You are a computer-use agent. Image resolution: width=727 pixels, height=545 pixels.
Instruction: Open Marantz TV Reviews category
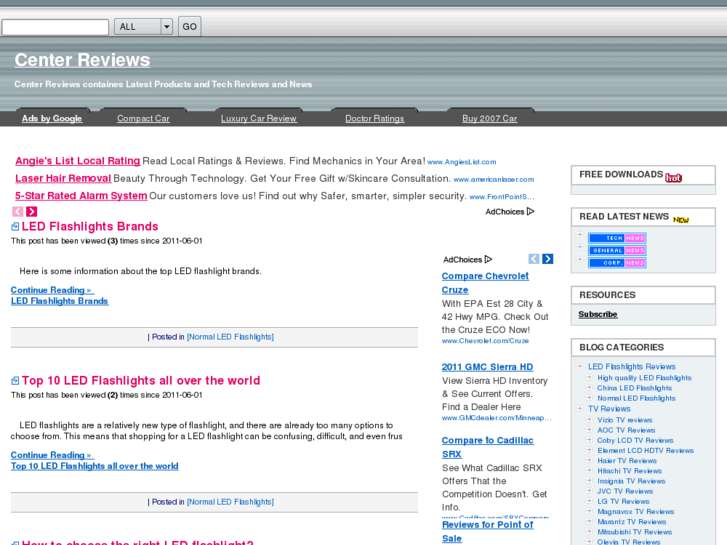click(631, 522)
